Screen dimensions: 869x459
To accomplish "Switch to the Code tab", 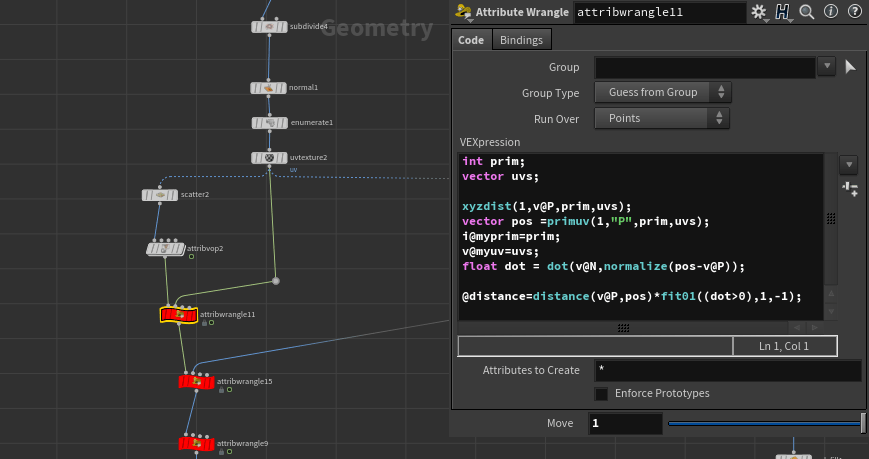I will pos(471,40).
